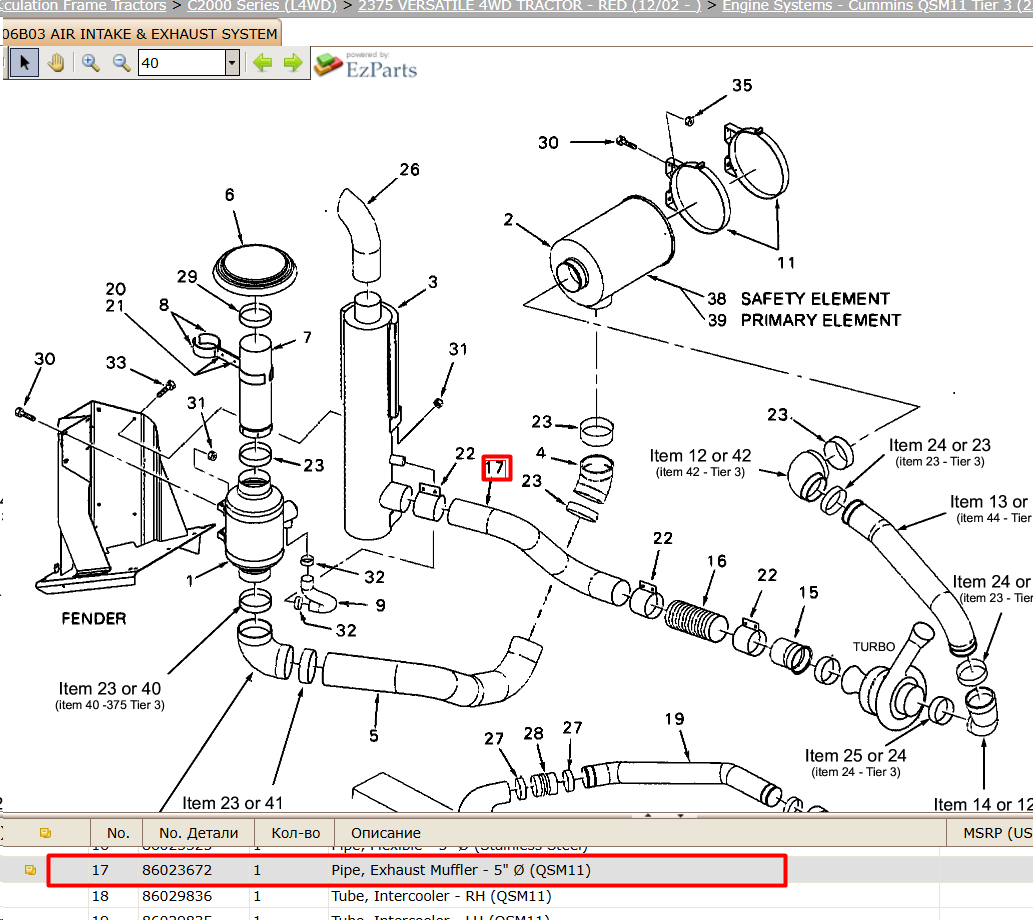Image resolution: width=1033 pixels, height=920 pixels.
Task: Click the Item 23 or 41 label
Action: (233, 803)
